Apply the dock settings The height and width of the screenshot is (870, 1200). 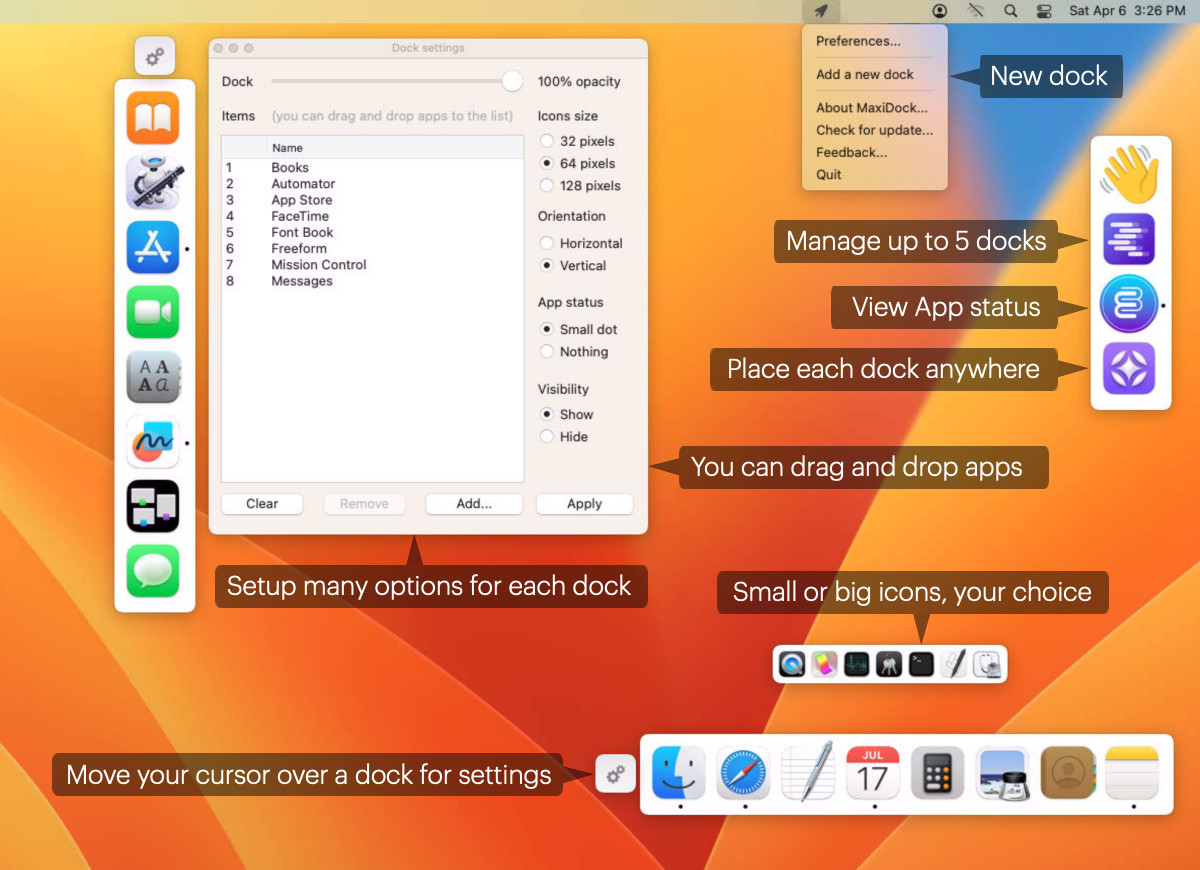(x=585, y=504)
